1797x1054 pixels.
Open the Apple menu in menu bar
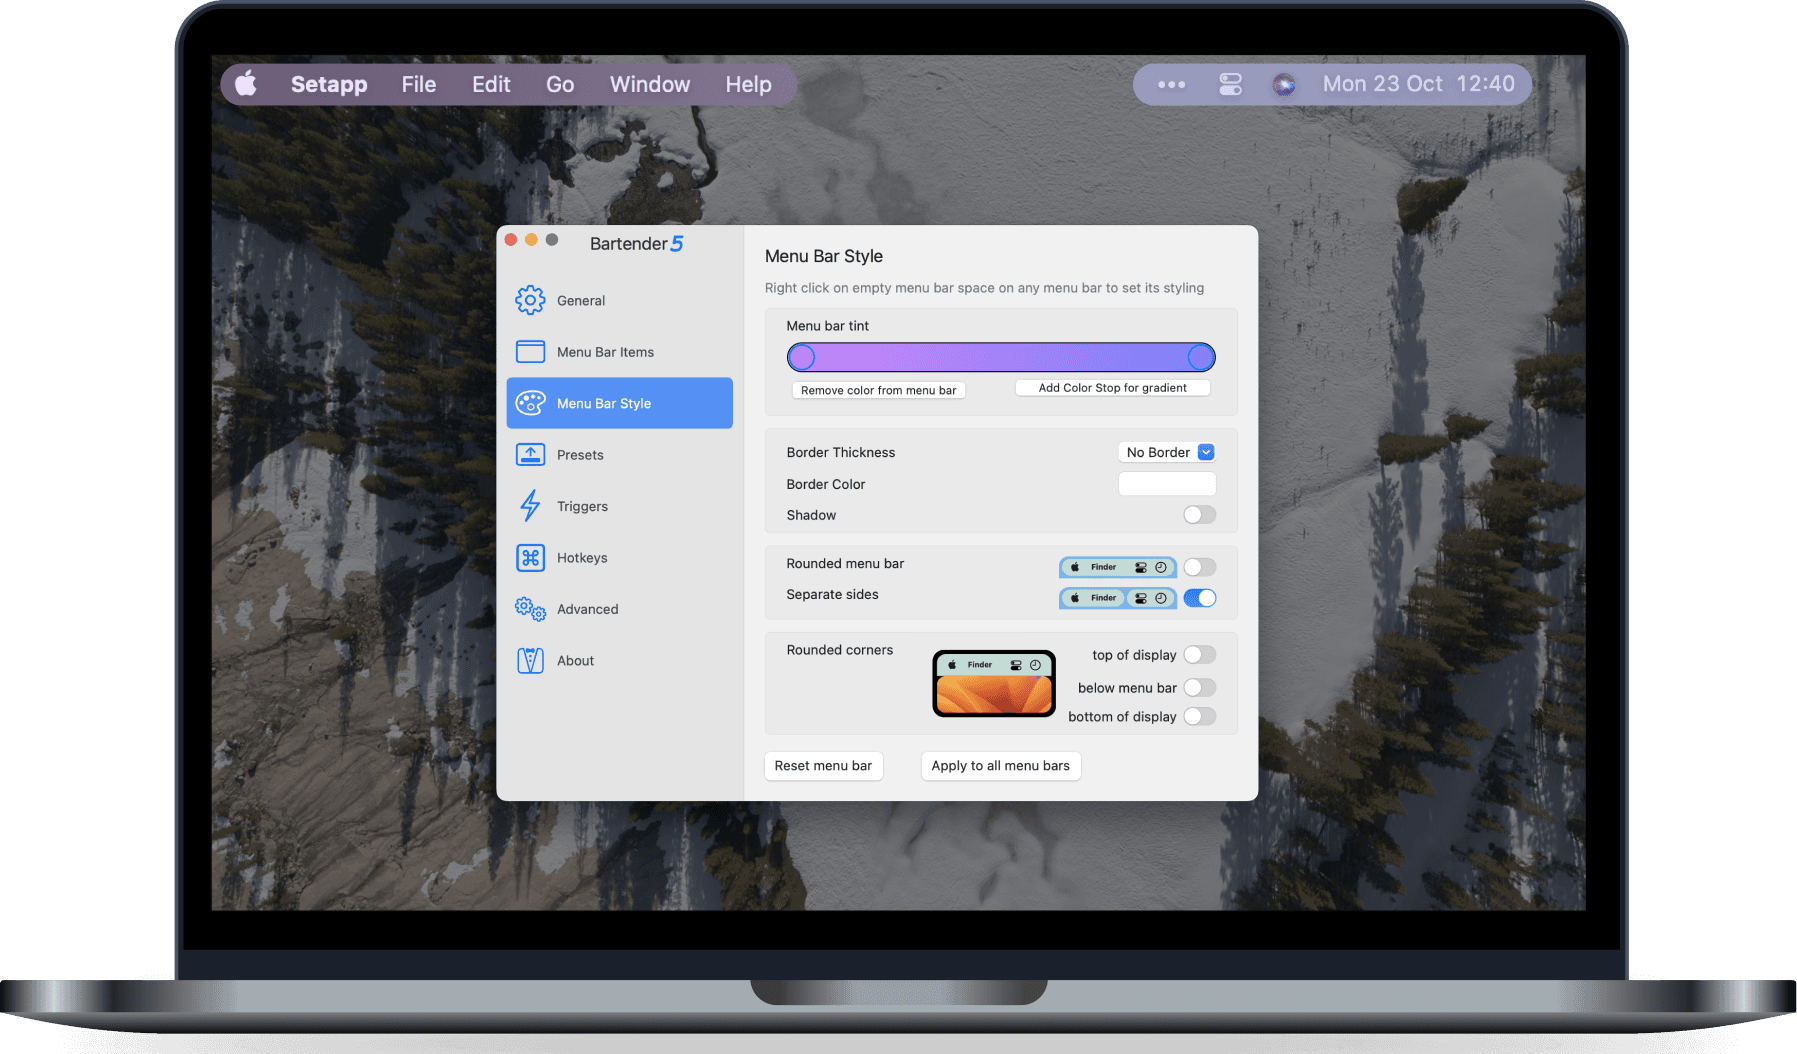pyautogui.click(x=246, y=84)
